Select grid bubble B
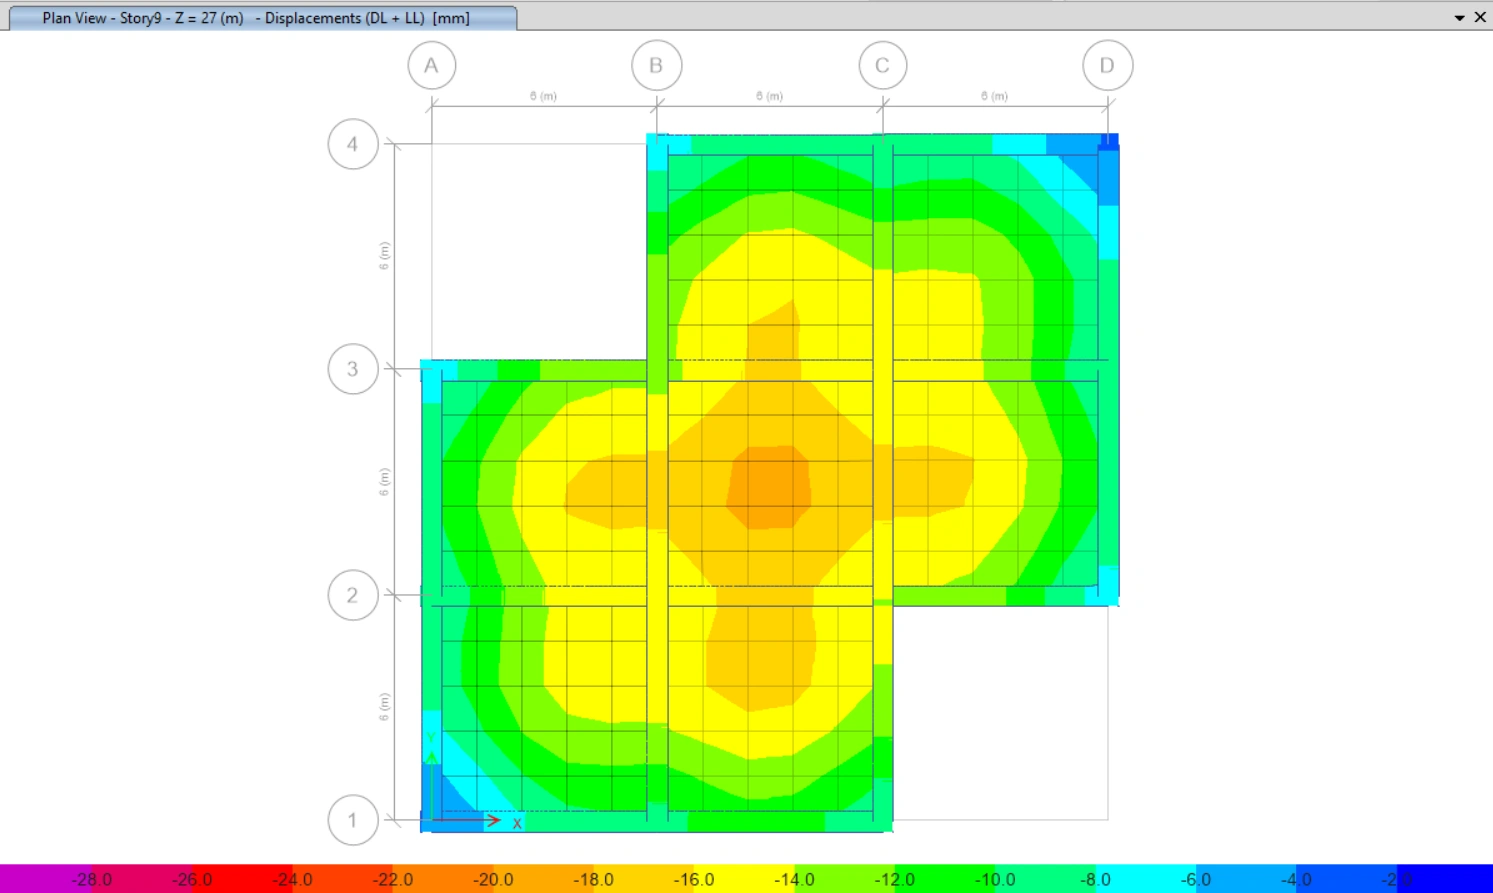This screenshot has width=1493, height=893. 656,66
